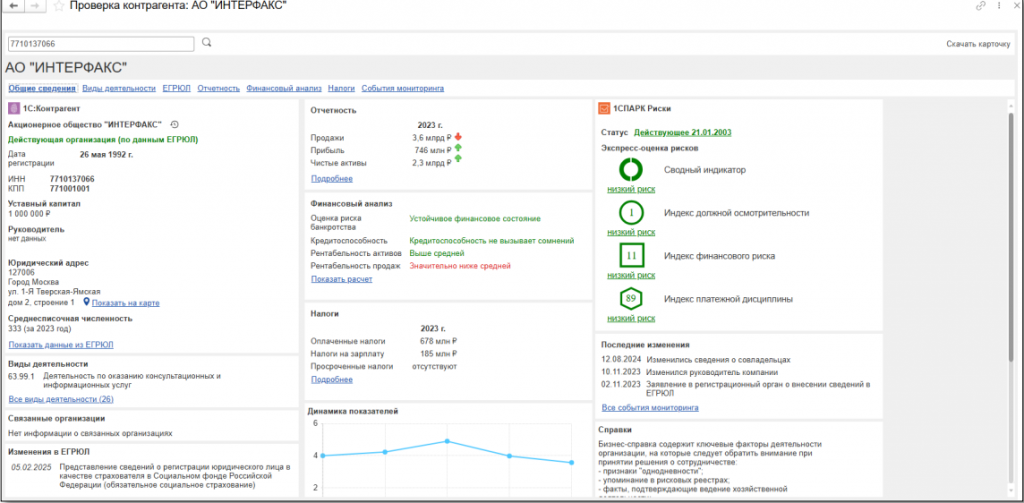Click Просроченные налоги value отсутствуют
This screenshot has height=503, width=1024.
tap(434, 366)
